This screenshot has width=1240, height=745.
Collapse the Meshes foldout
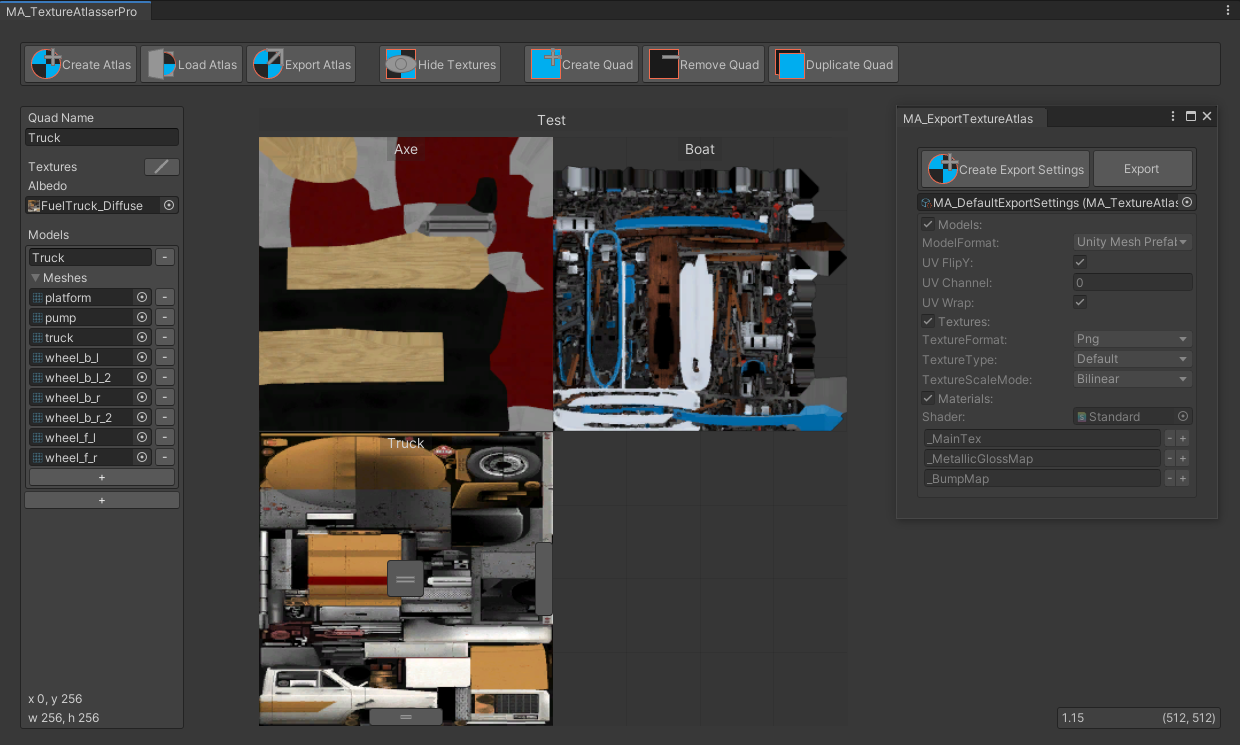[x=36, y=278]
